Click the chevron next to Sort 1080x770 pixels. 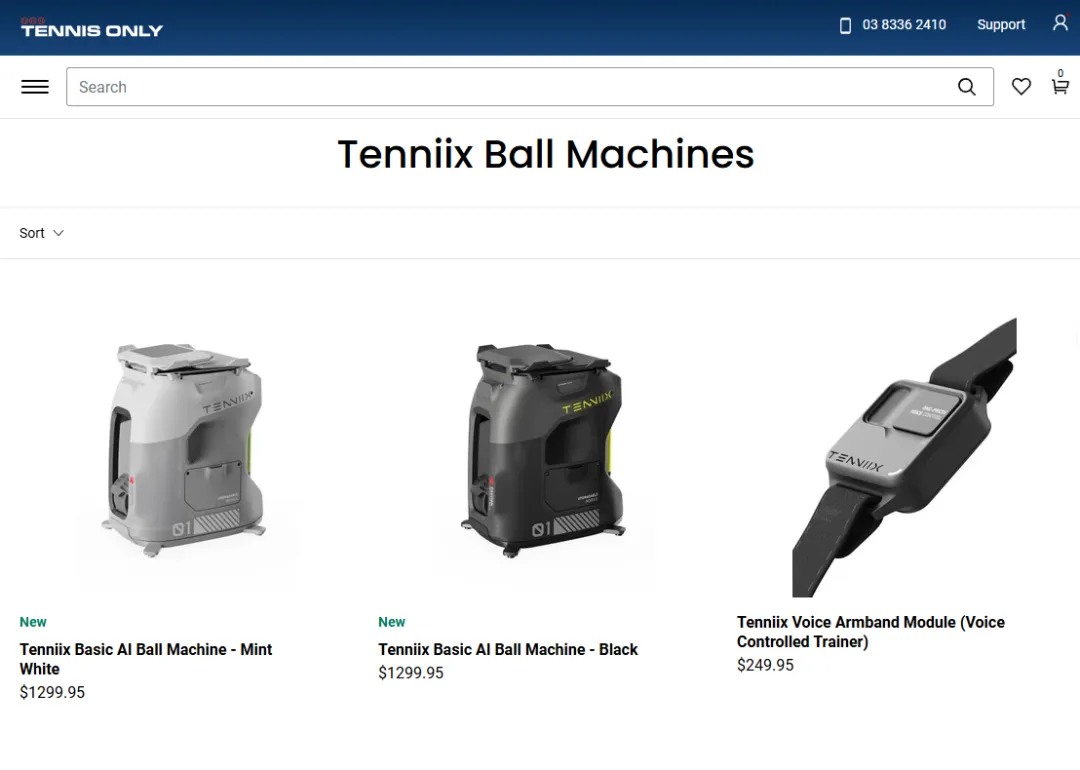point(58,233)
